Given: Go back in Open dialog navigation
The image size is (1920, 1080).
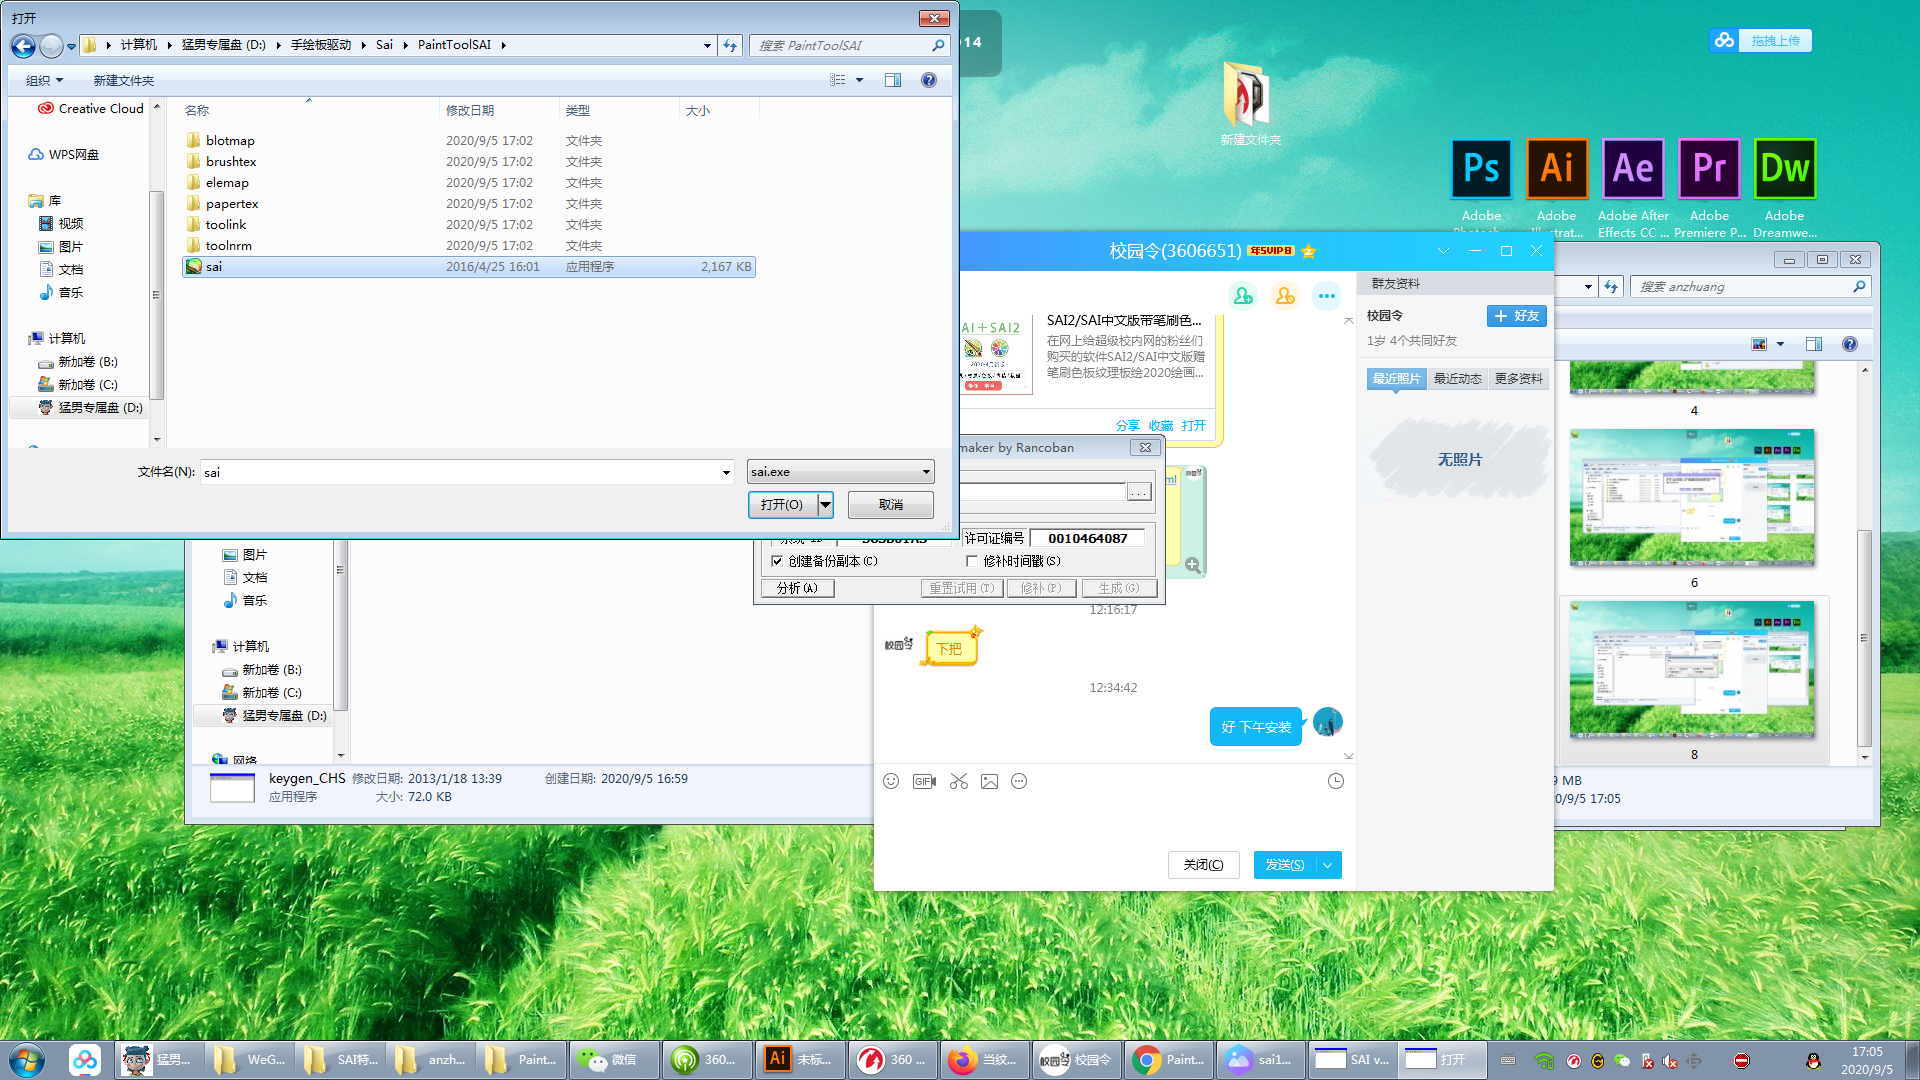Looking at the screenshot, I should click(23, 46).
